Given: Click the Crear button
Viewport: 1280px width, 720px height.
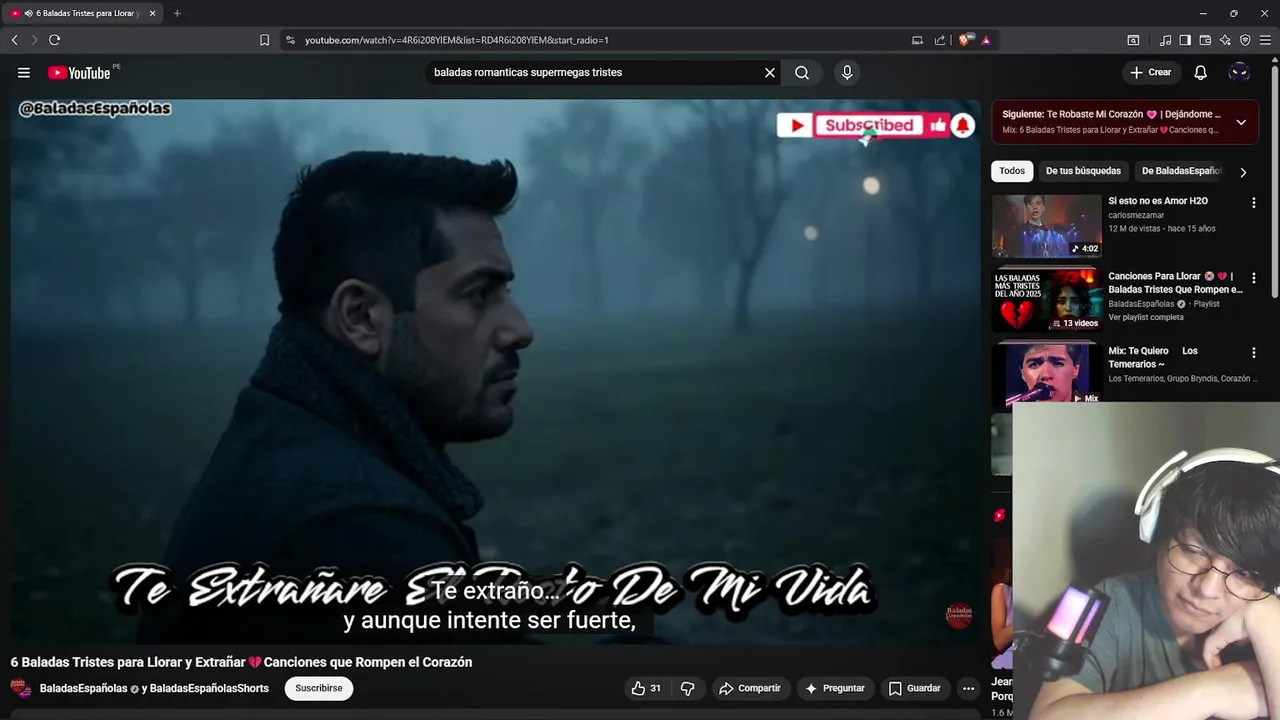Looking at the screenshot, I should click(x=1150, y=73).
